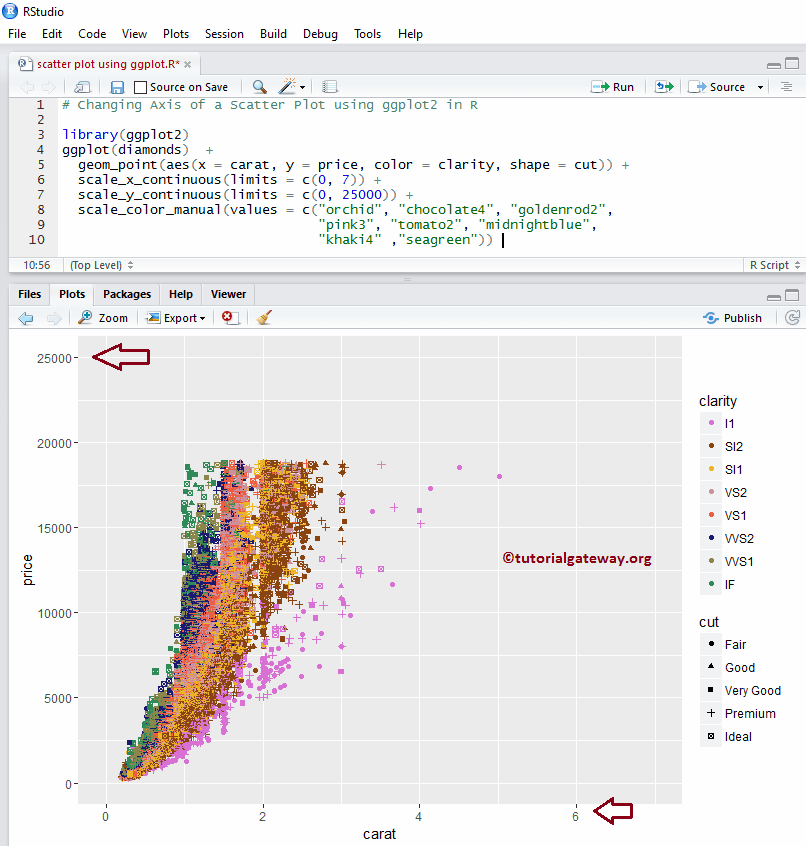Click the back navigation arrow in editor toolbar
Screen dimensions: 806x846
pos(27,87)
